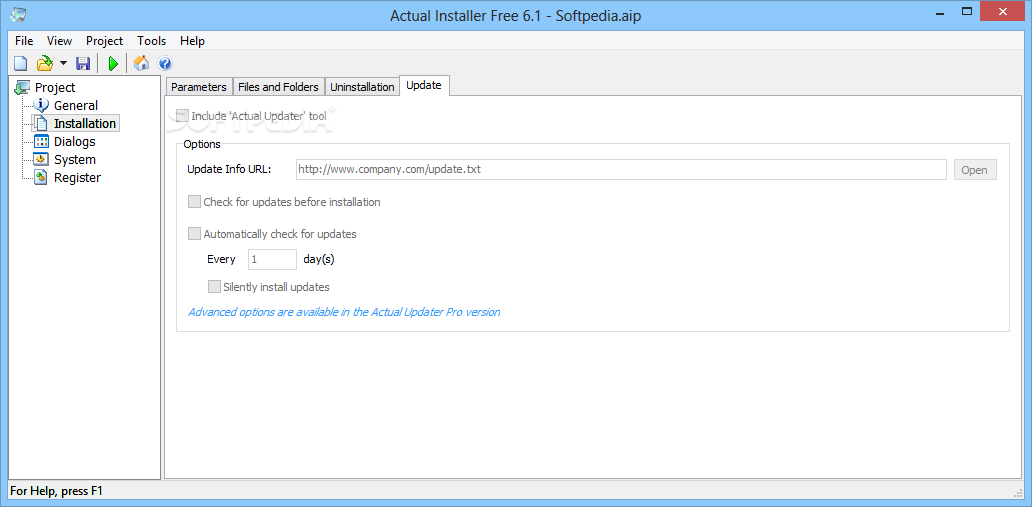Screen dimensions: 1032x507
Task: Click the blue Help question icon
Action: click(x=165, y=63)
